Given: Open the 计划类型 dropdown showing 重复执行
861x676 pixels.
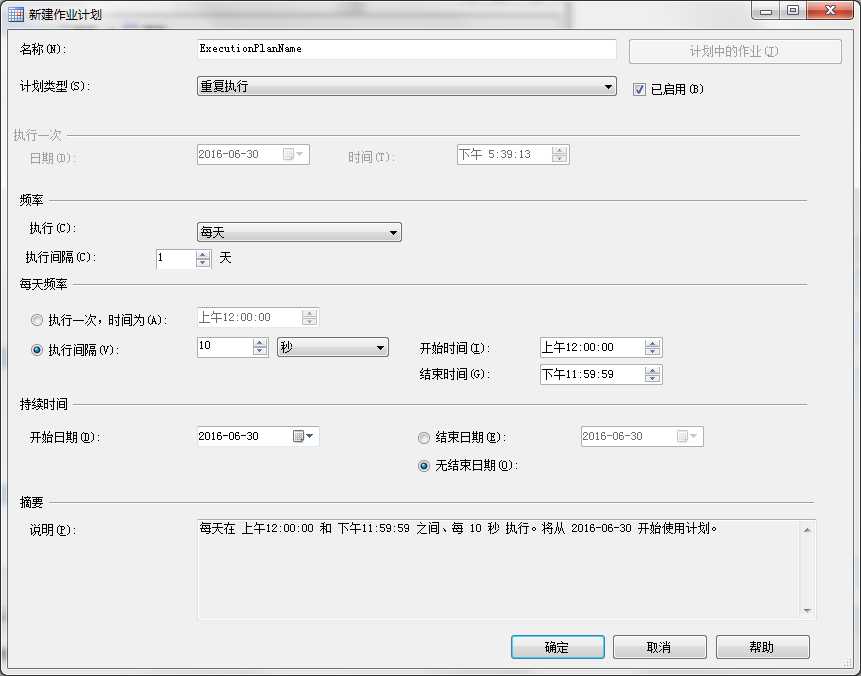Looking at the screenshot, I should [406, 86].
